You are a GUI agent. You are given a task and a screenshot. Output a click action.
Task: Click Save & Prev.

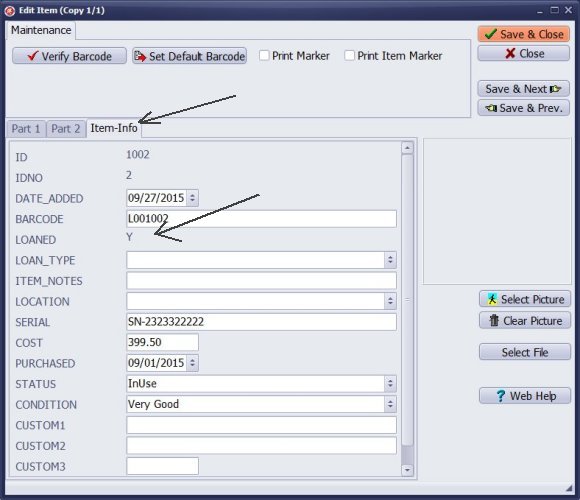523,108
